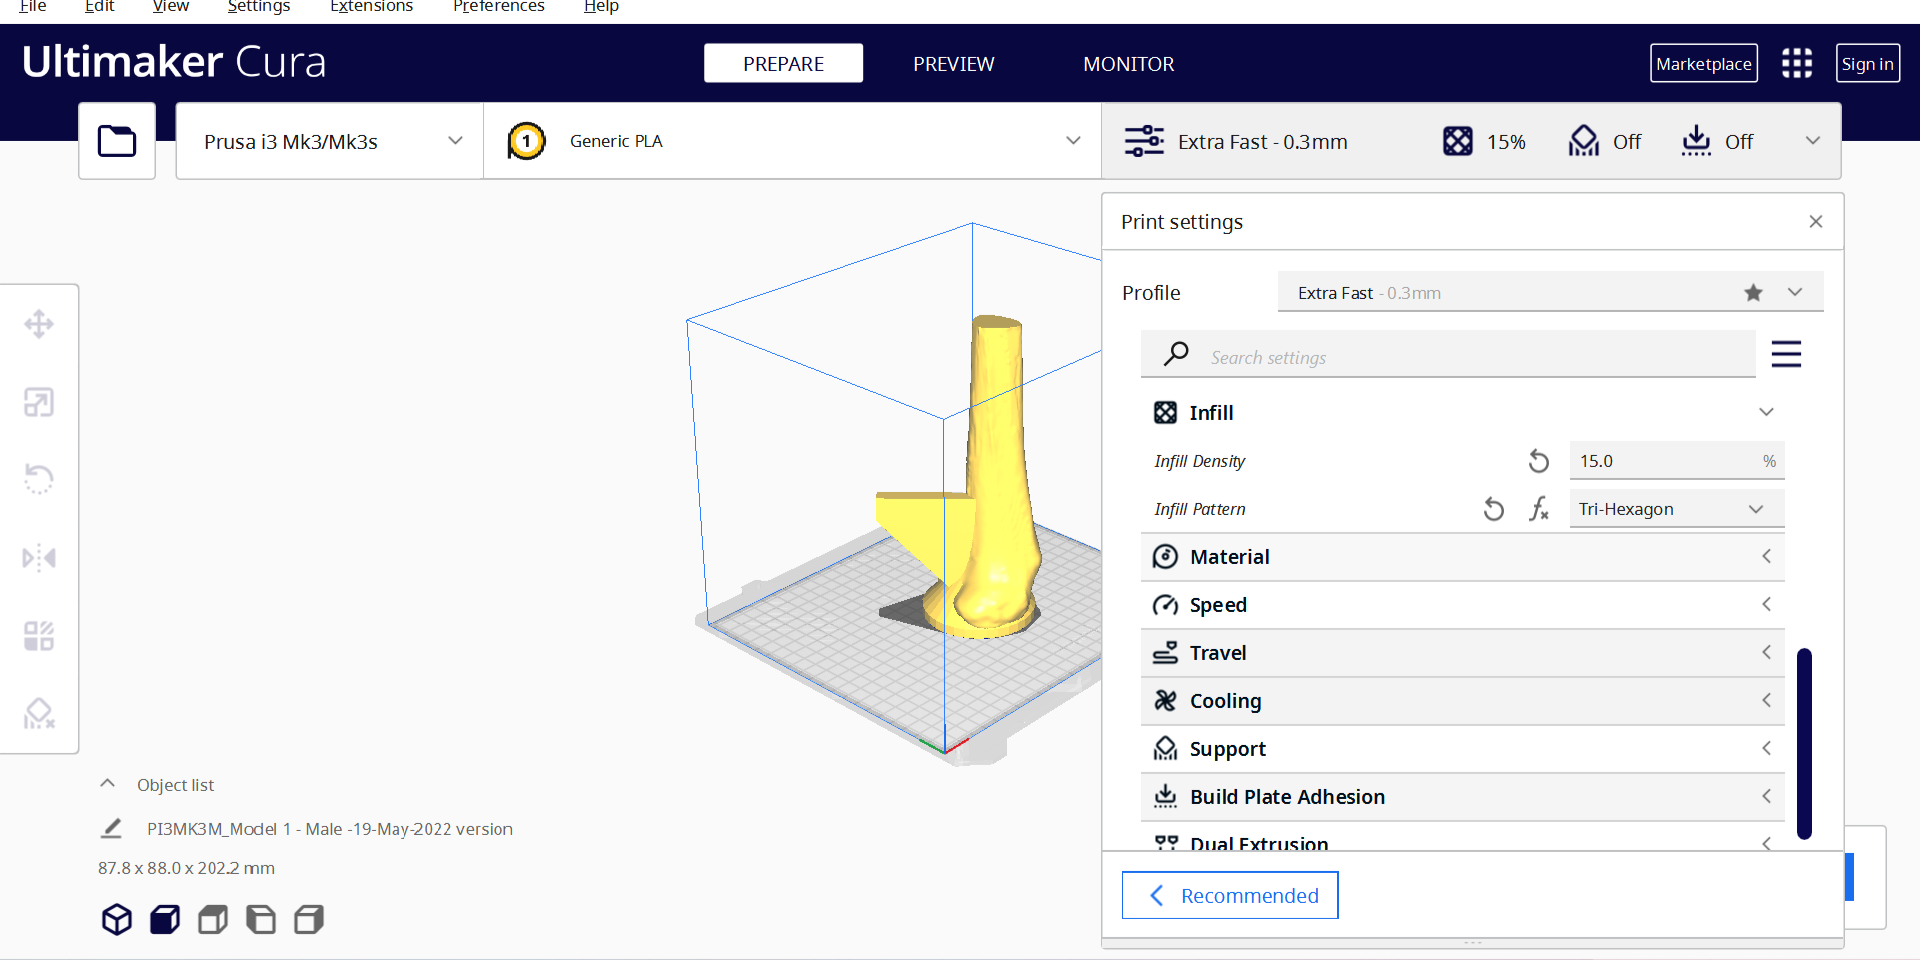Collapse the Object list panel
This screenshot has height=960, width=1920.
(108, 784)
